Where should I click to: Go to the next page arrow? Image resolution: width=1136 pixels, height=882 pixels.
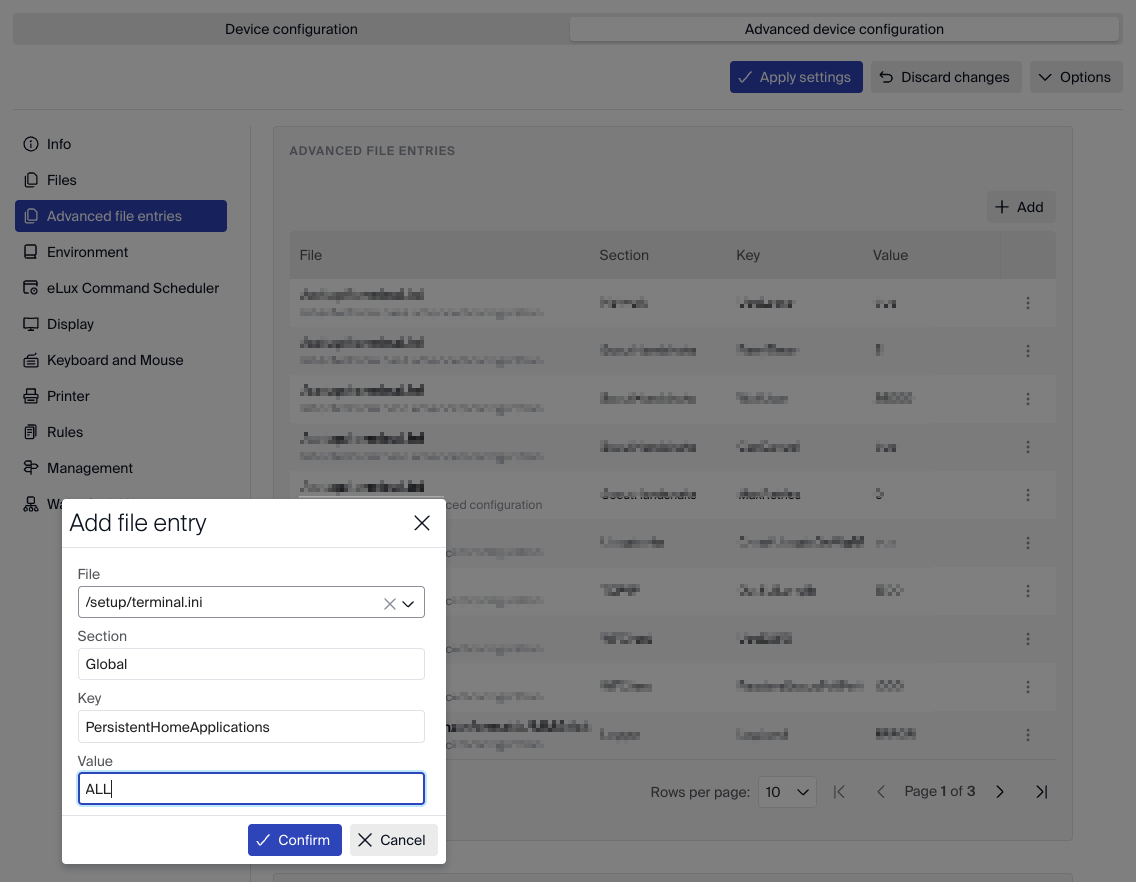point(1000,792)
